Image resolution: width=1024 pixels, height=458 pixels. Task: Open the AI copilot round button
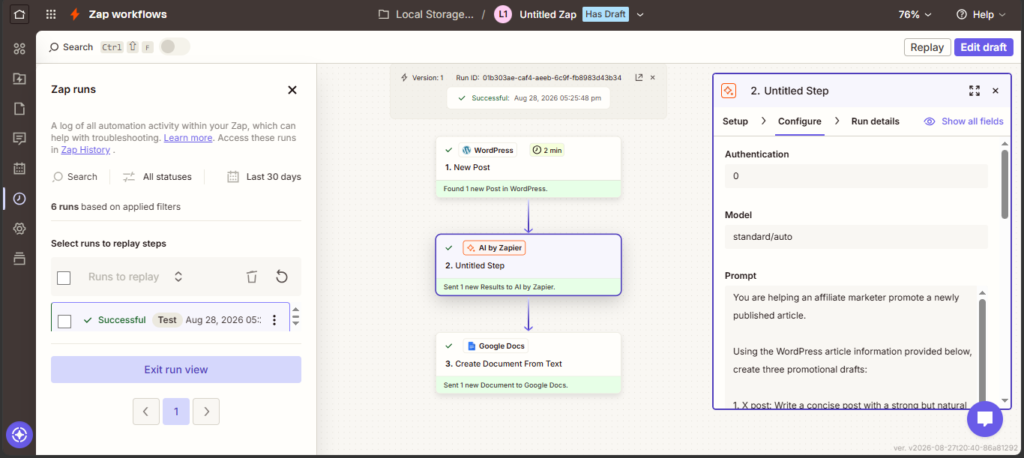(x=18, y=434)
